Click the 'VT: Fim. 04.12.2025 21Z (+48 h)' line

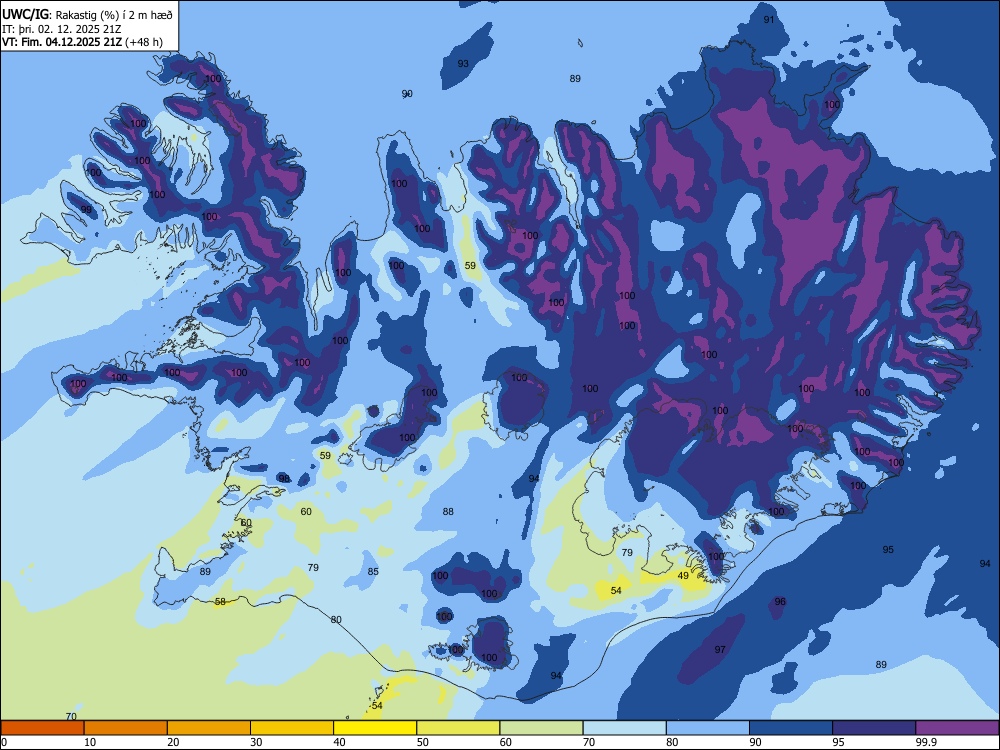(x=82, y=42)
